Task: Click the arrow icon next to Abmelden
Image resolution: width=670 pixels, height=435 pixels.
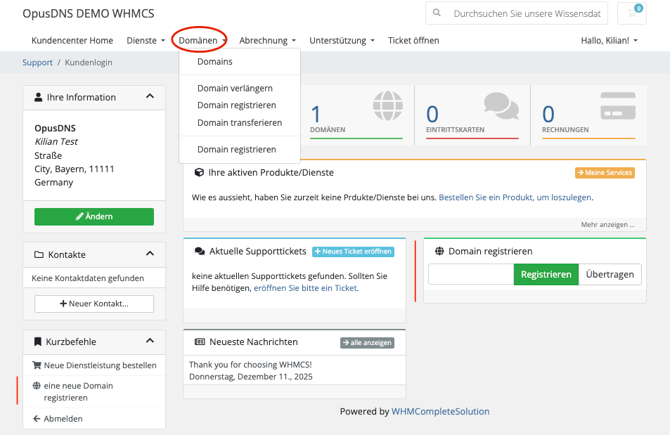Action: coord(37,419)
